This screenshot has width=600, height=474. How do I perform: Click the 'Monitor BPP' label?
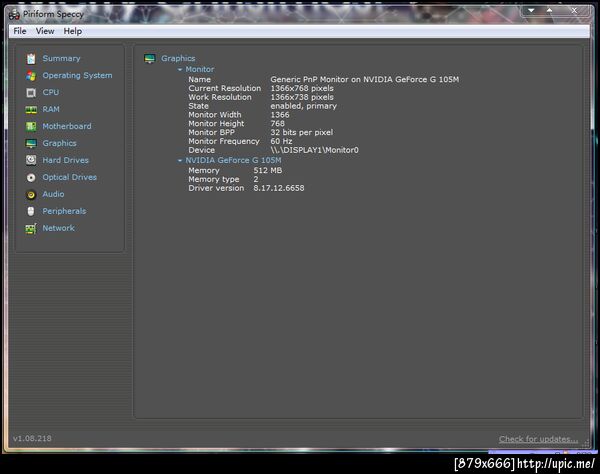click(x=212, y=132)
